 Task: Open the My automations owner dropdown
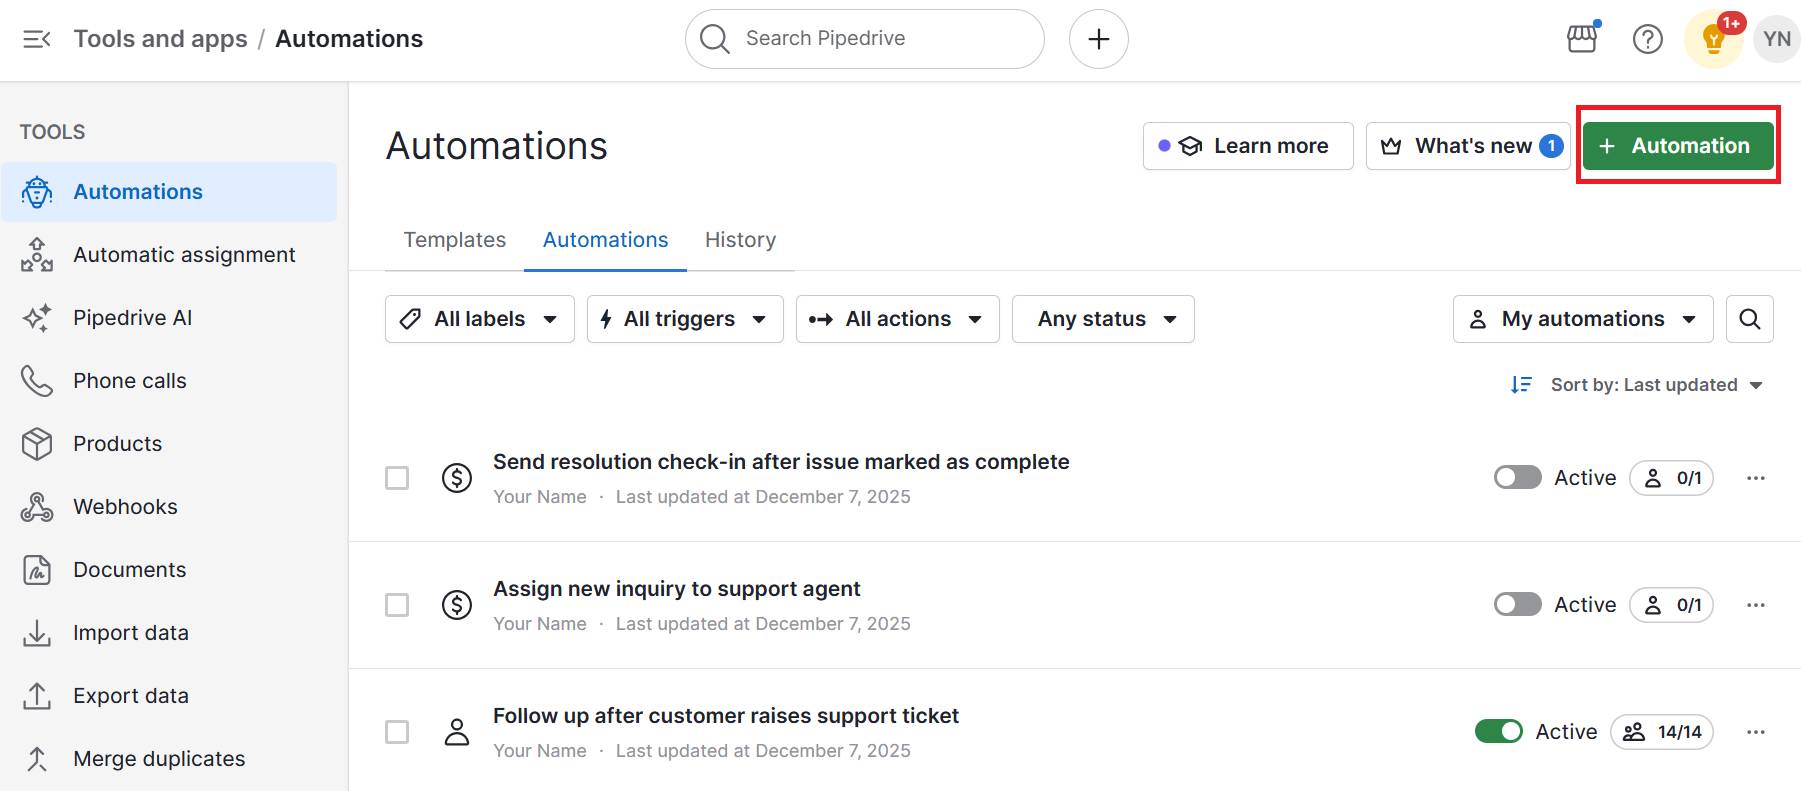pyautogui.click(x=1583, y=319)
